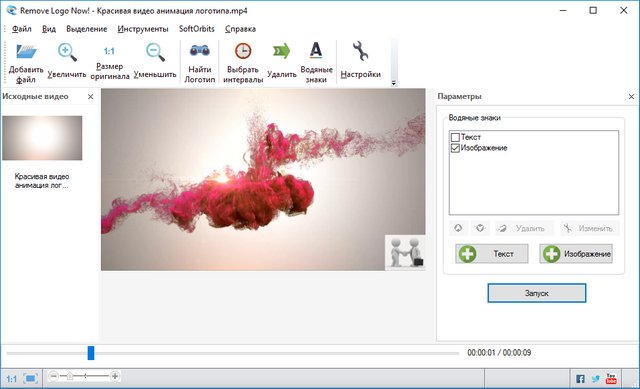This screenshot has width=640, height=389.
Task: Click the zoom slider handle
Action: pyautogui.click(x=70, y=376)
